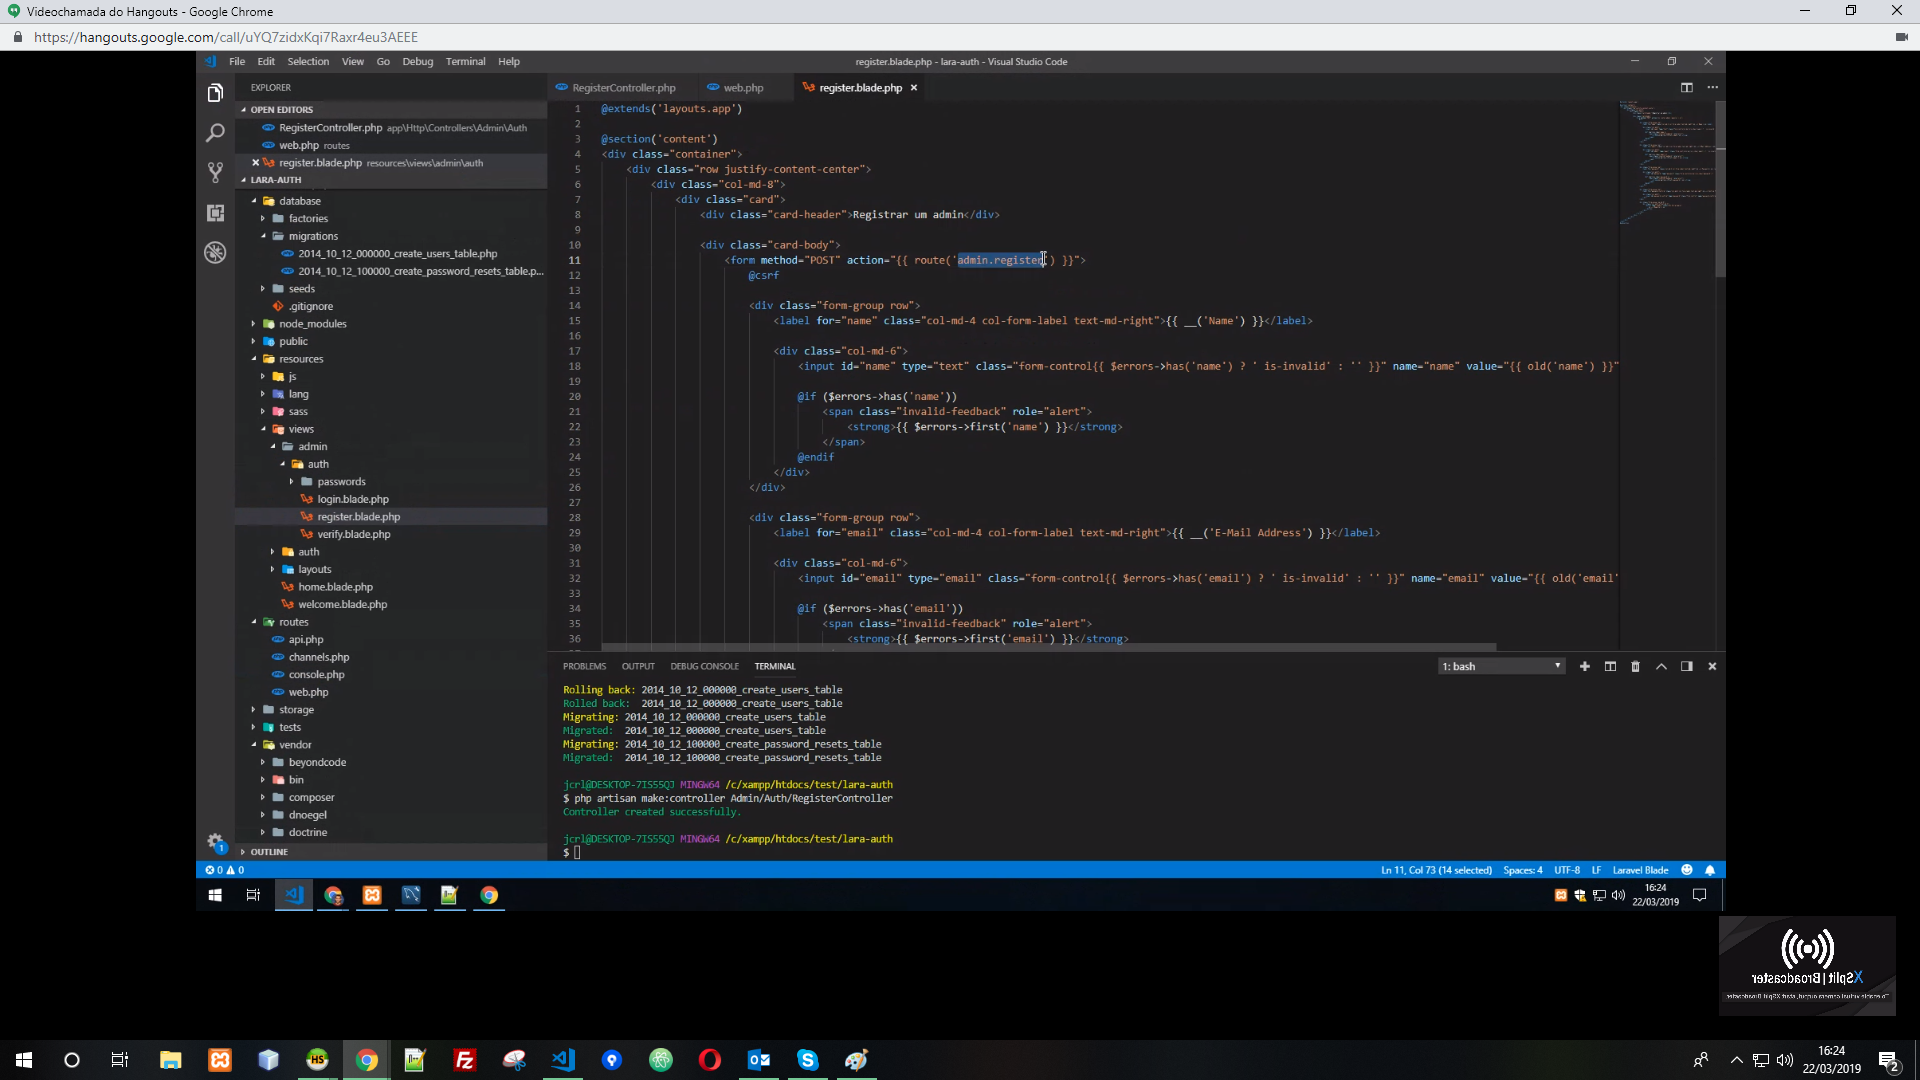1920x1080 pixels.
Task: Open the bash terminal selector dropdown
Action: click(1501, 666)
